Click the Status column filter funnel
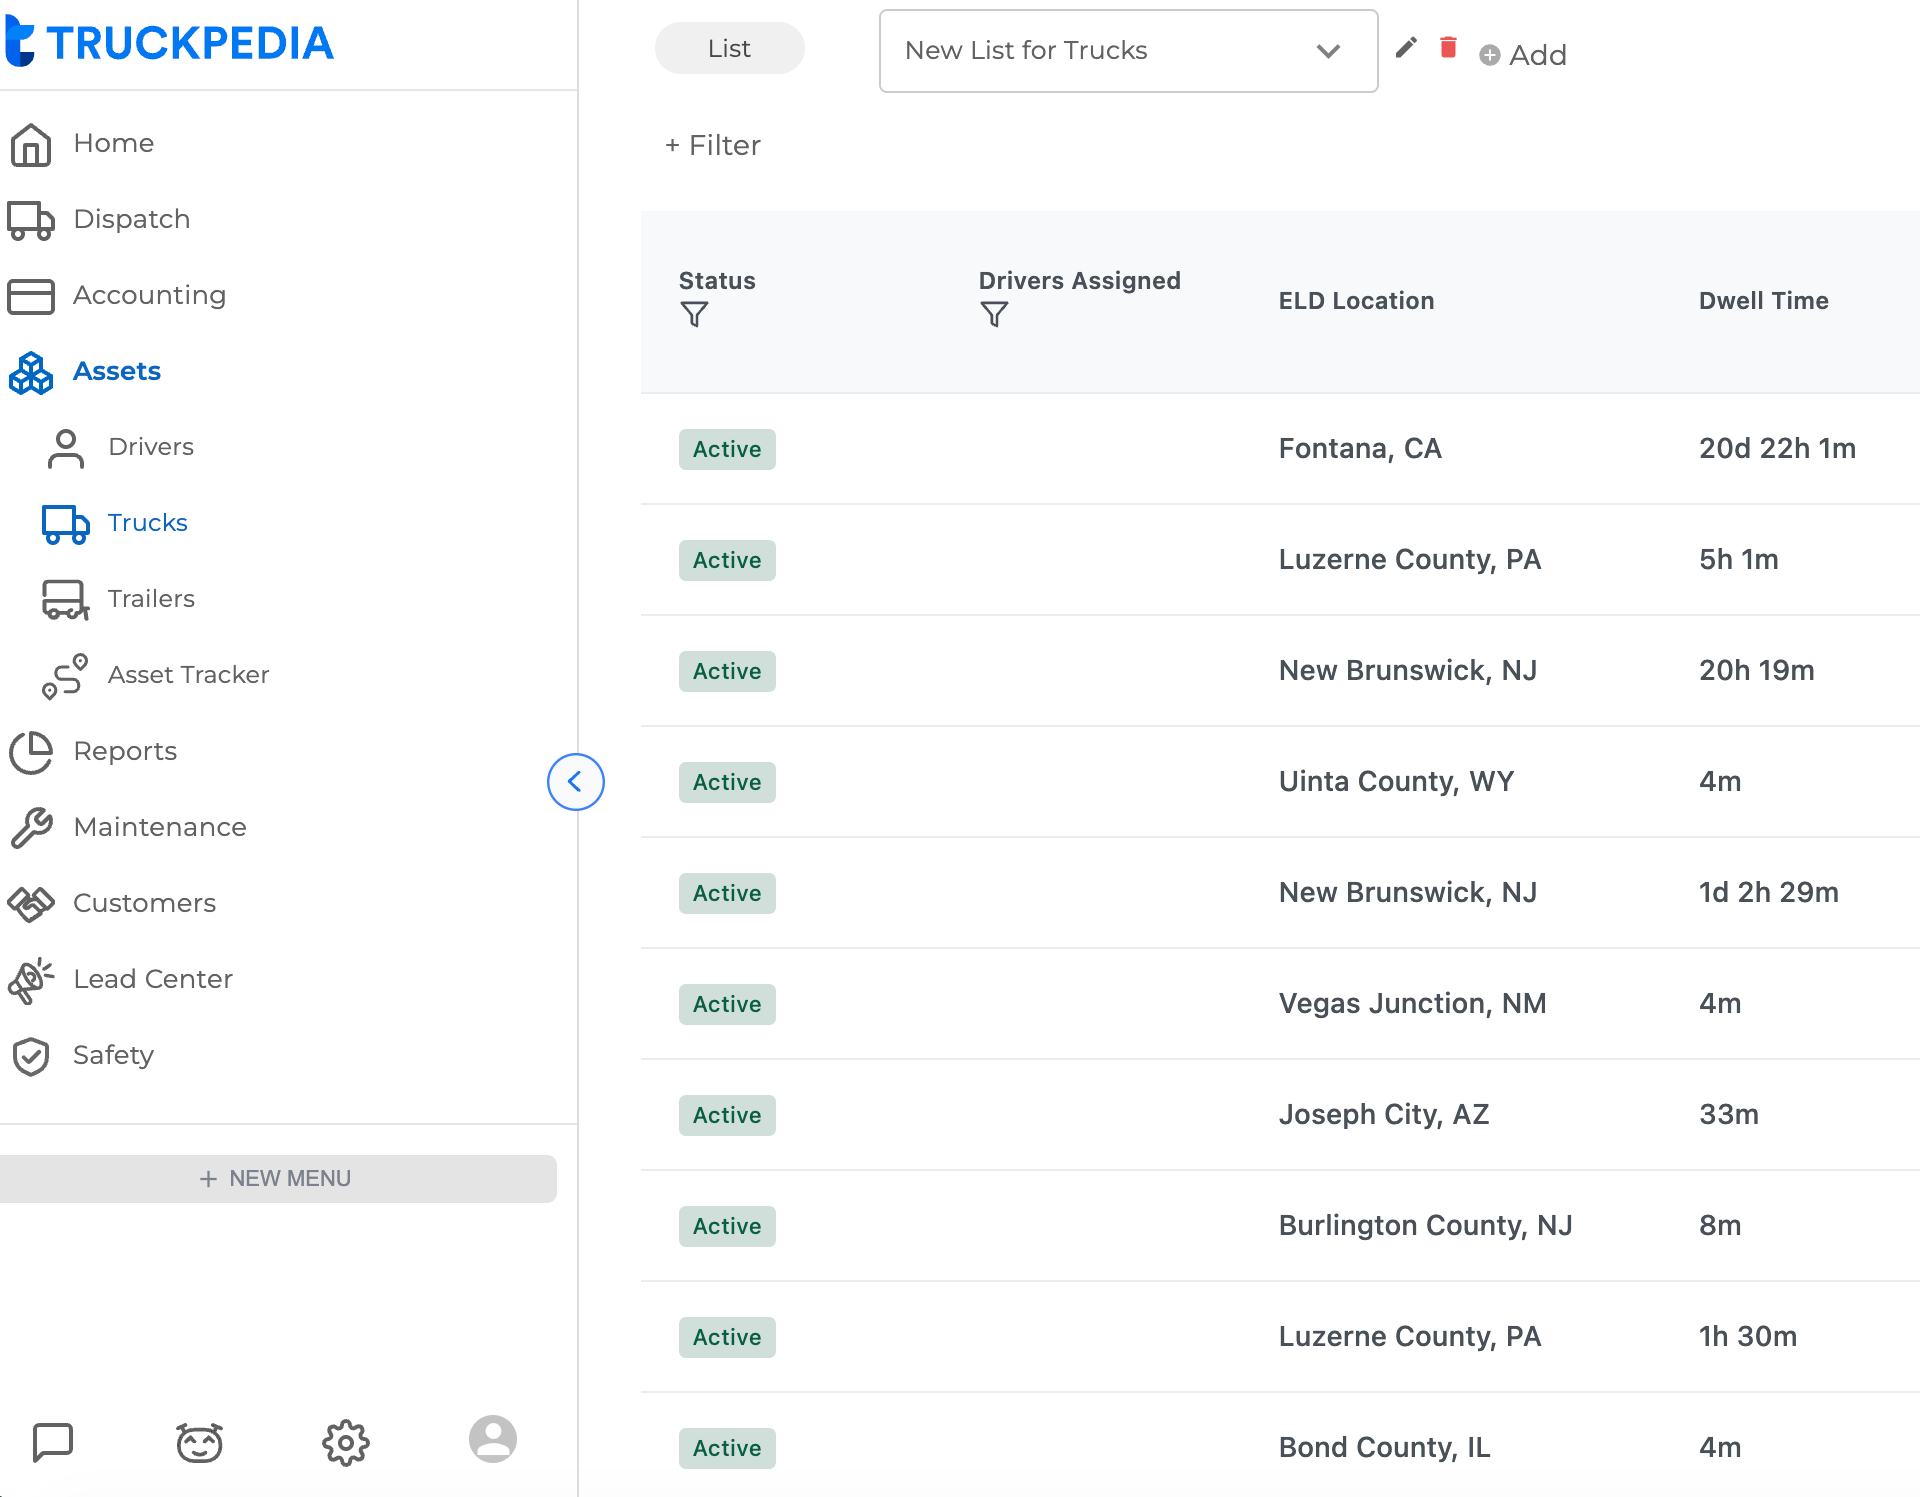This screenshot has height=1497, width=1920. [x=694, y=315]
